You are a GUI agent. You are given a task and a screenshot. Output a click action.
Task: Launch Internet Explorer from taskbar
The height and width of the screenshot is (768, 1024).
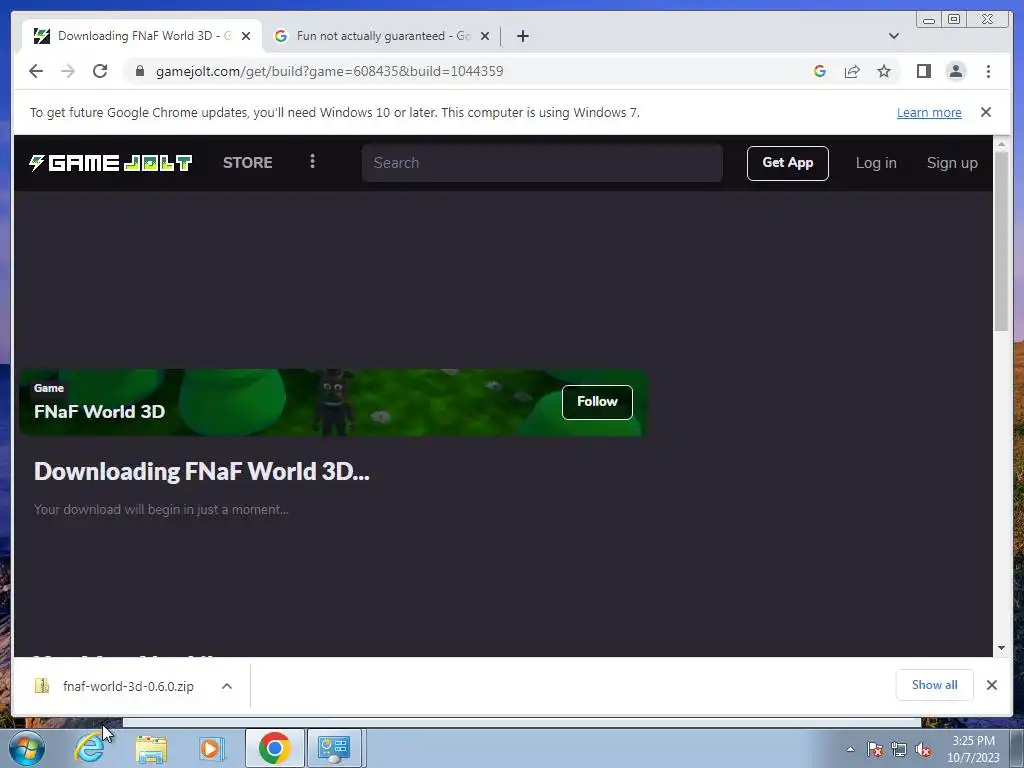pos(89,748)
